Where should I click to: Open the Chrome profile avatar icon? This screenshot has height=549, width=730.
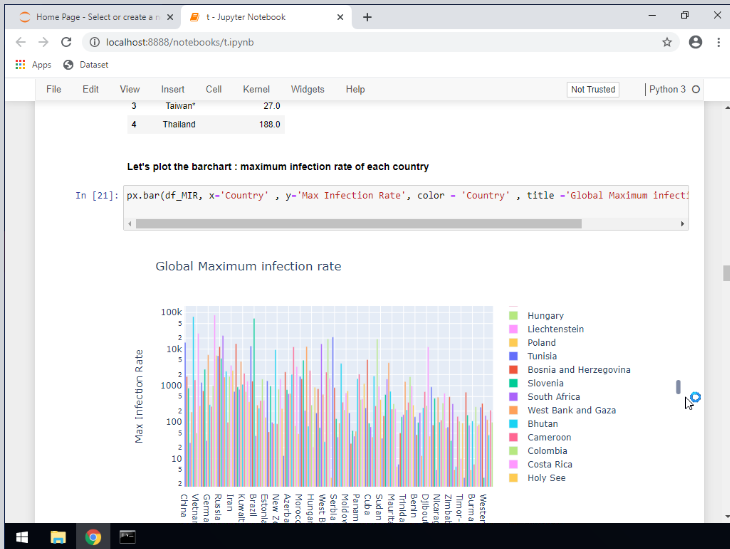pos(695,42)
